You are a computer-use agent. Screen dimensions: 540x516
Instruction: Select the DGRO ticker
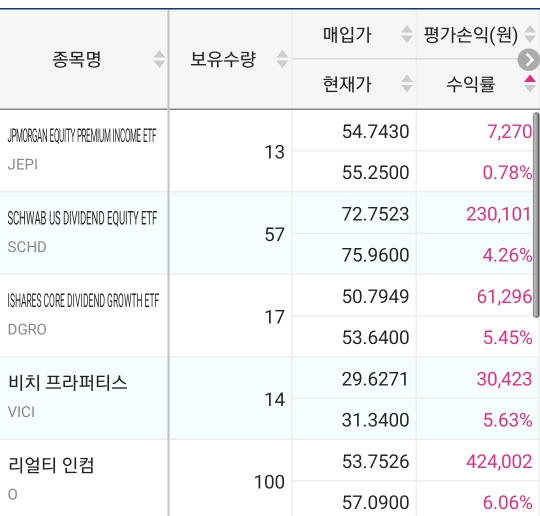coord(27,330)
